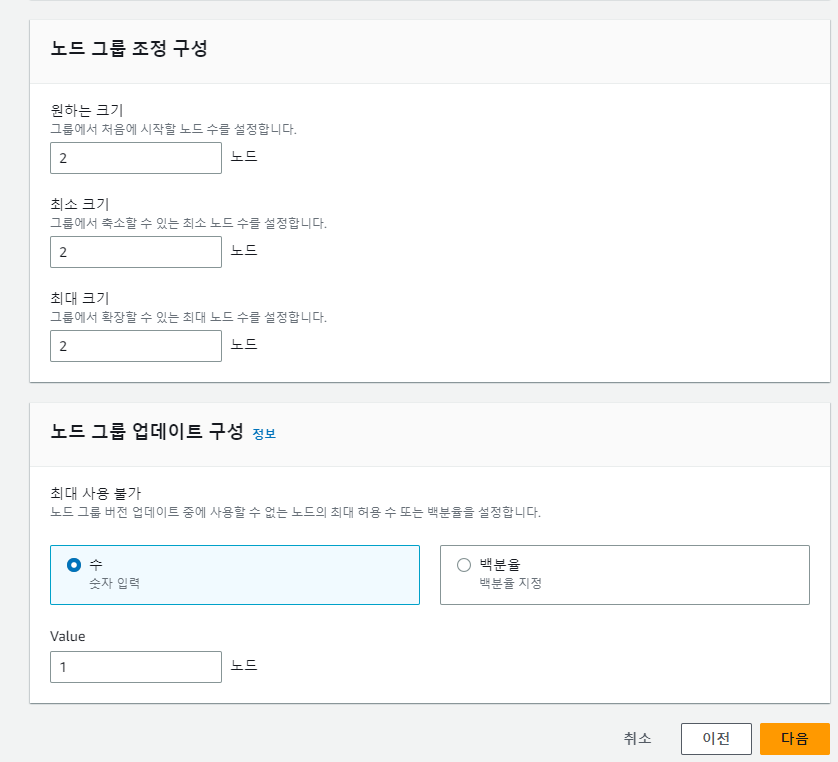
Task: Select the 수 radio button
Action: pos(74,565)
